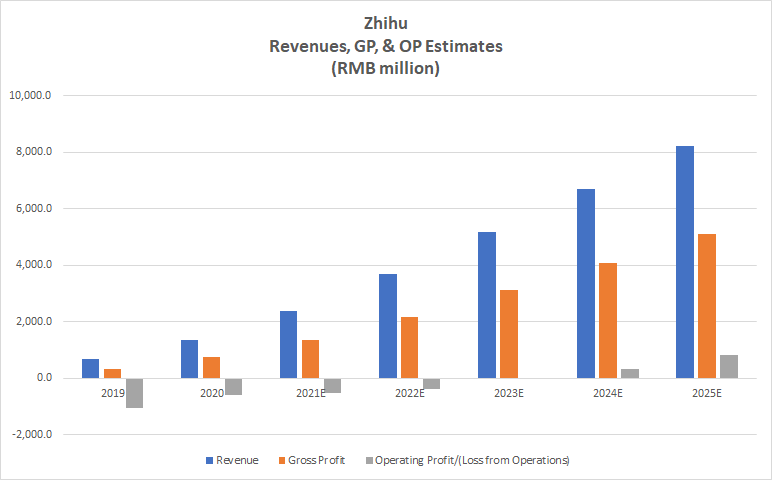Select the 2019 gray operating loss bar
The image size is (772, 480).
pyautogui.click(x=134, y=393)
